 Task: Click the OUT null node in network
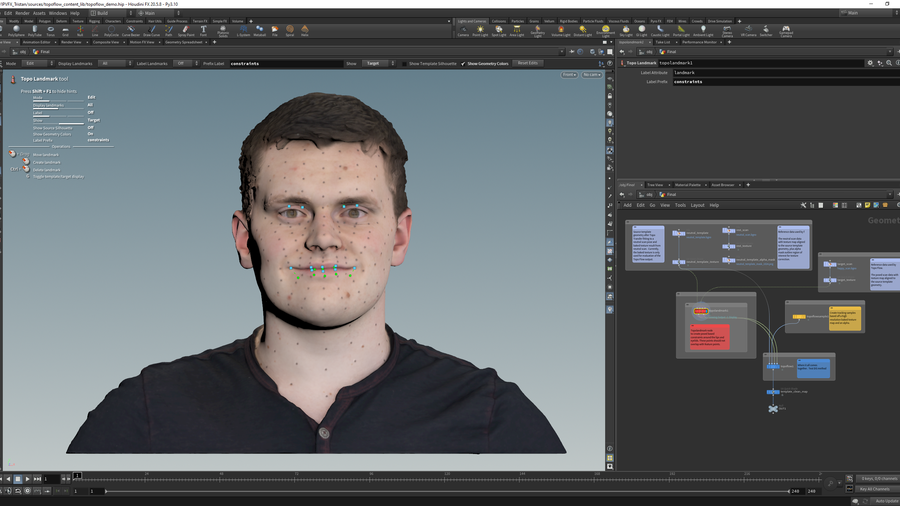773,408
